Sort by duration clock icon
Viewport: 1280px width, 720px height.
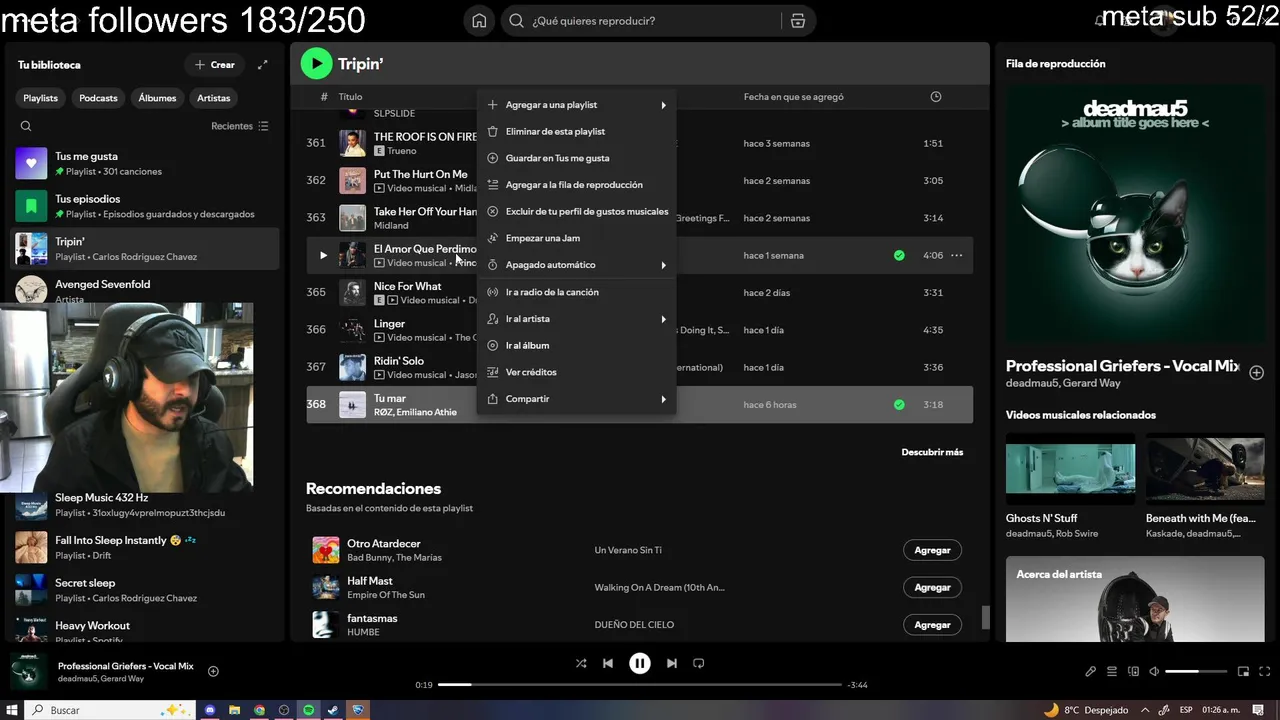[x=936, y=97]
